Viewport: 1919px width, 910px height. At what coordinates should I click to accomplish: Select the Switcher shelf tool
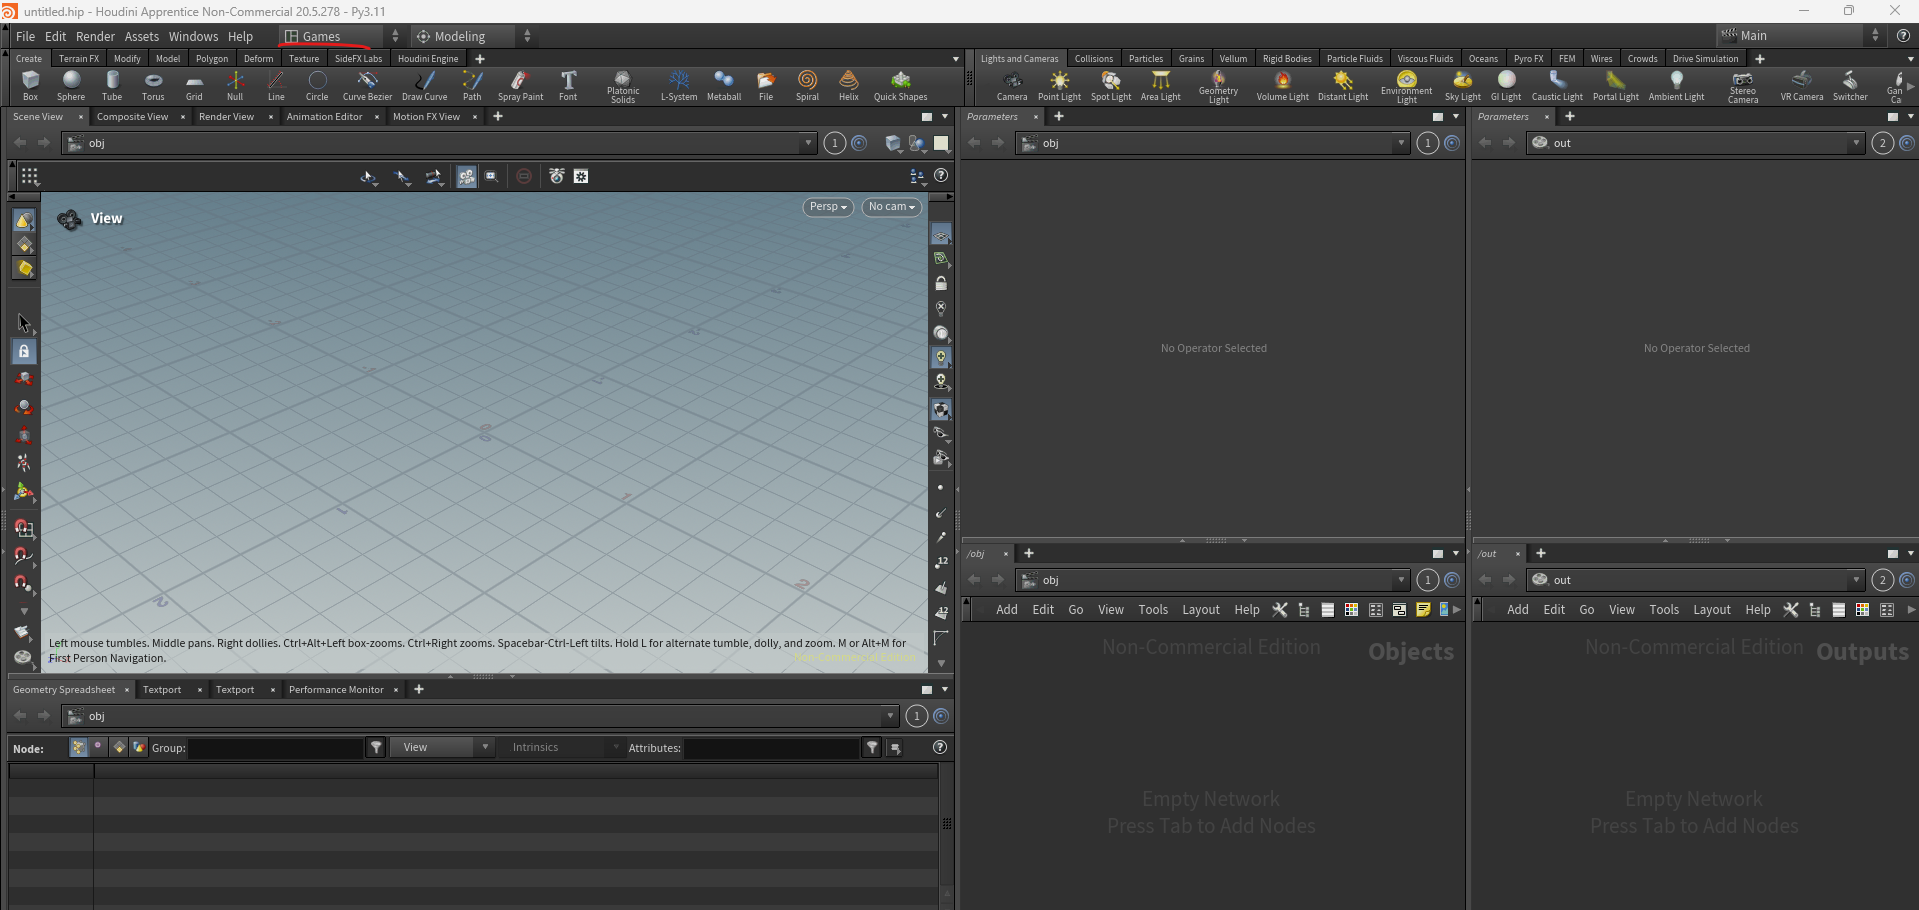1850,86
